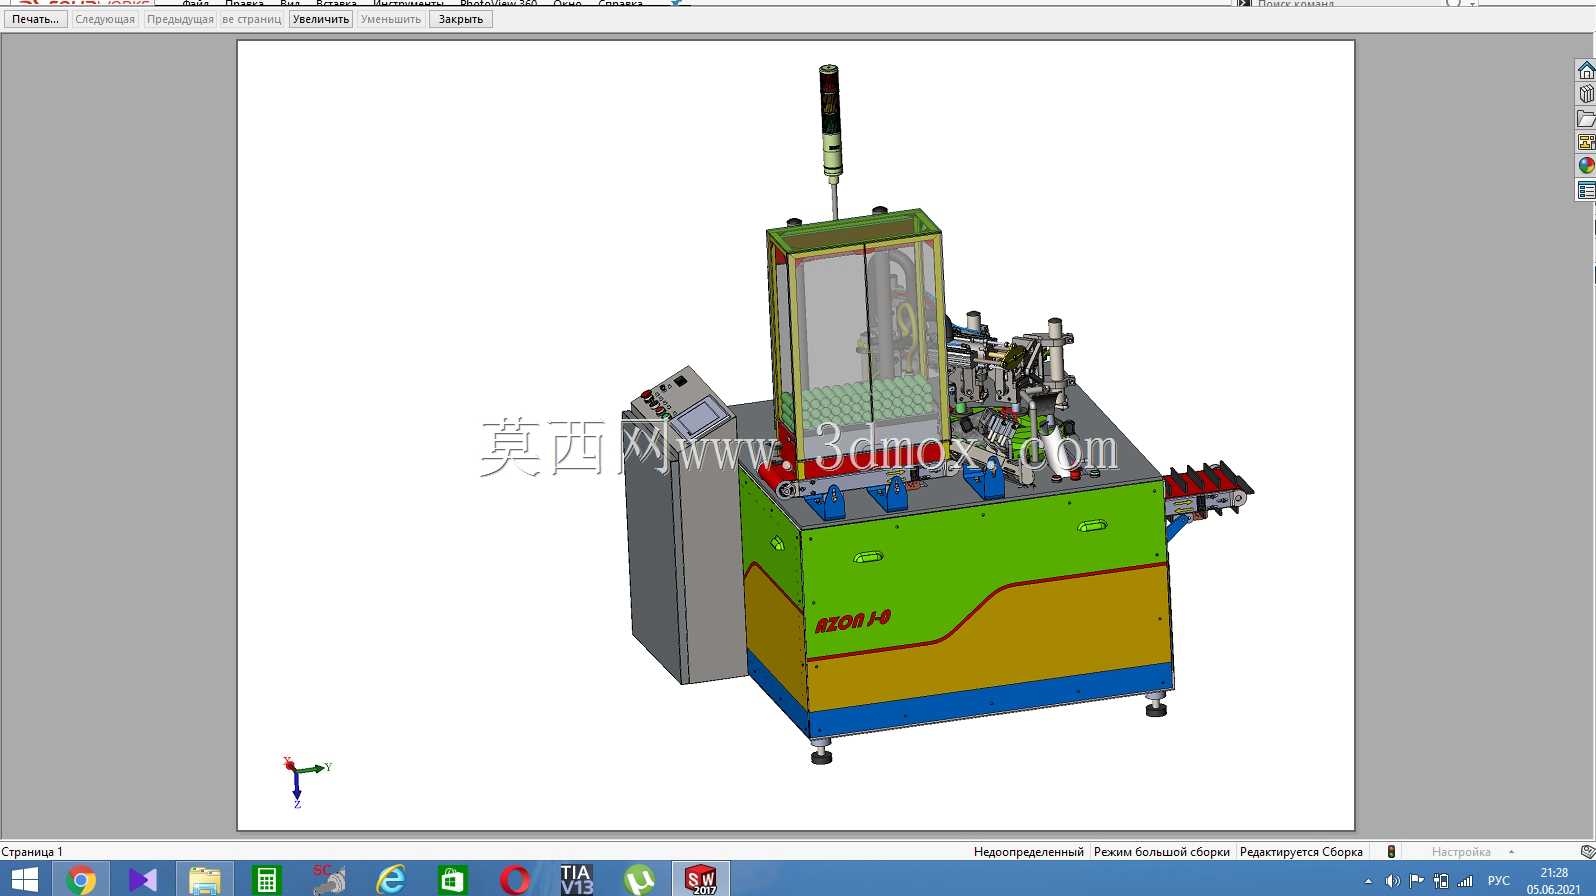Open the network signal tray icon
The image size is (1596, 896).
(x=1465, y=881)
